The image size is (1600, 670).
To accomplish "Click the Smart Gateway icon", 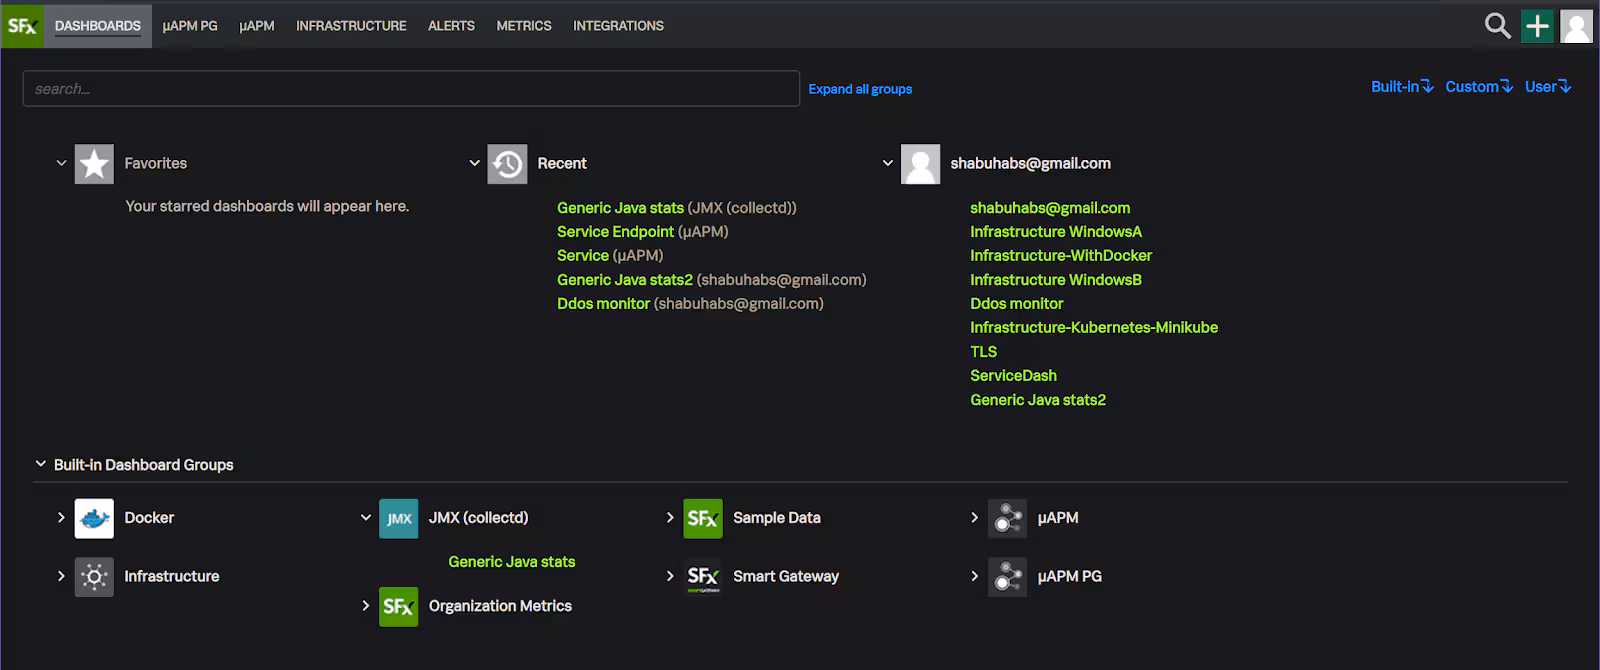I will 702,577.
